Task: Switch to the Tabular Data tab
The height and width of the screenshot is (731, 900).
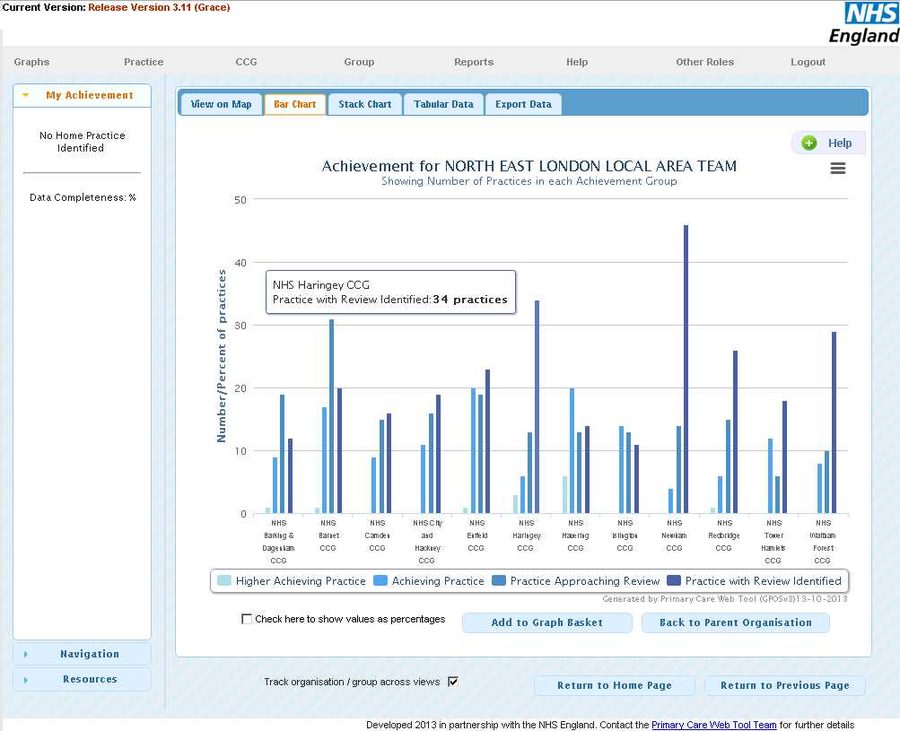Action: [x=444, y=104]
